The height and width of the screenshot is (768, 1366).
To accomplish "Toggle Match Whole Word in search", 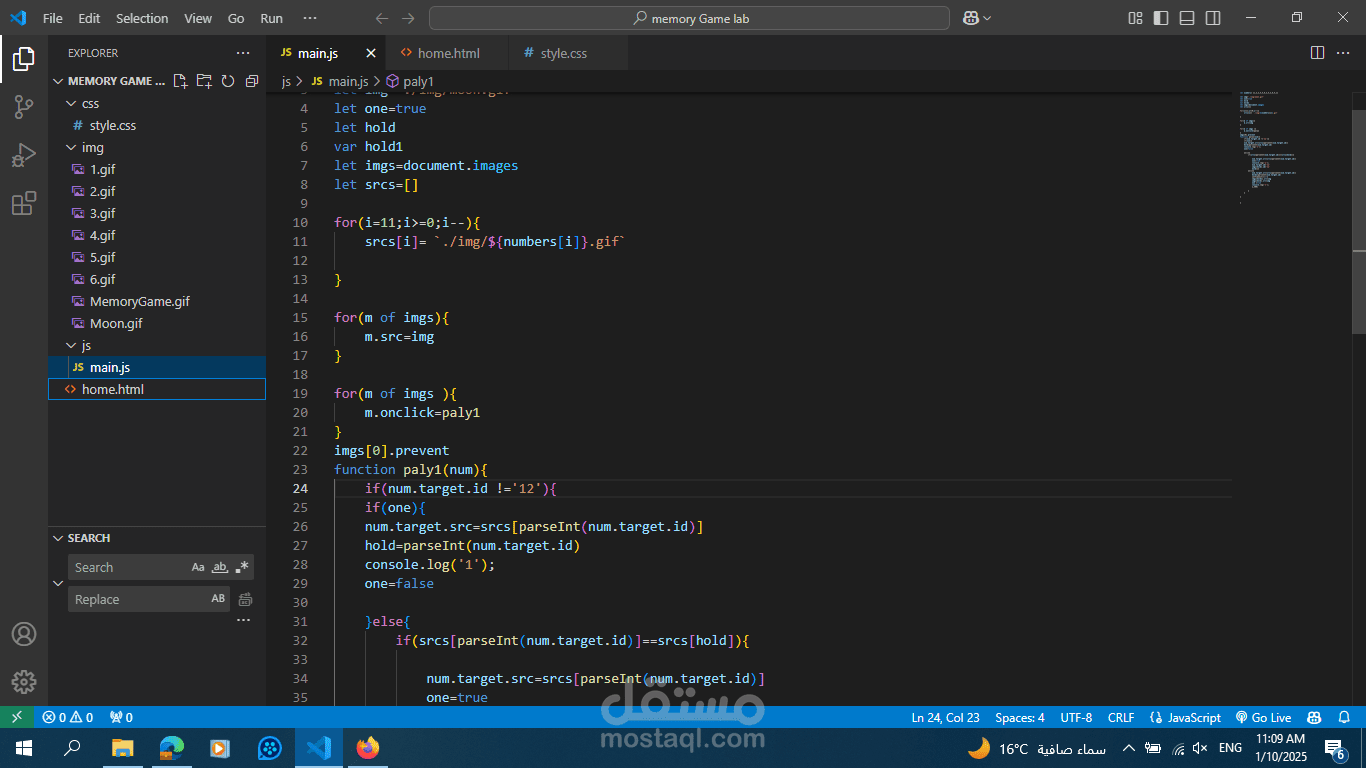I will (220, 567).
